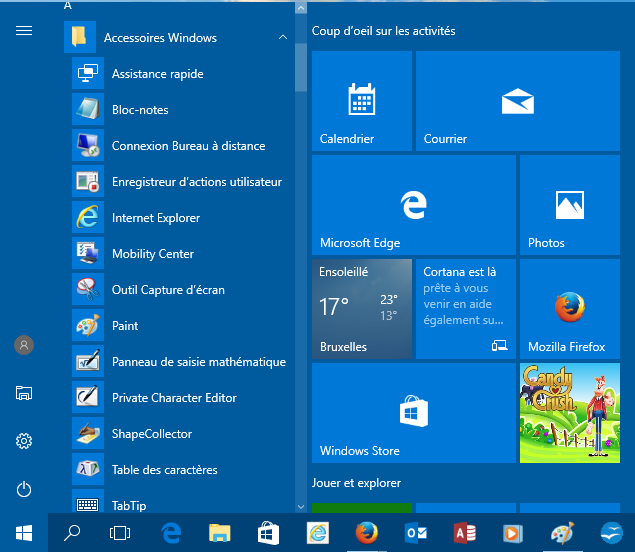Open Task View from the taskbar
This screenshot has height=552, width=635.
coord(120,533)
